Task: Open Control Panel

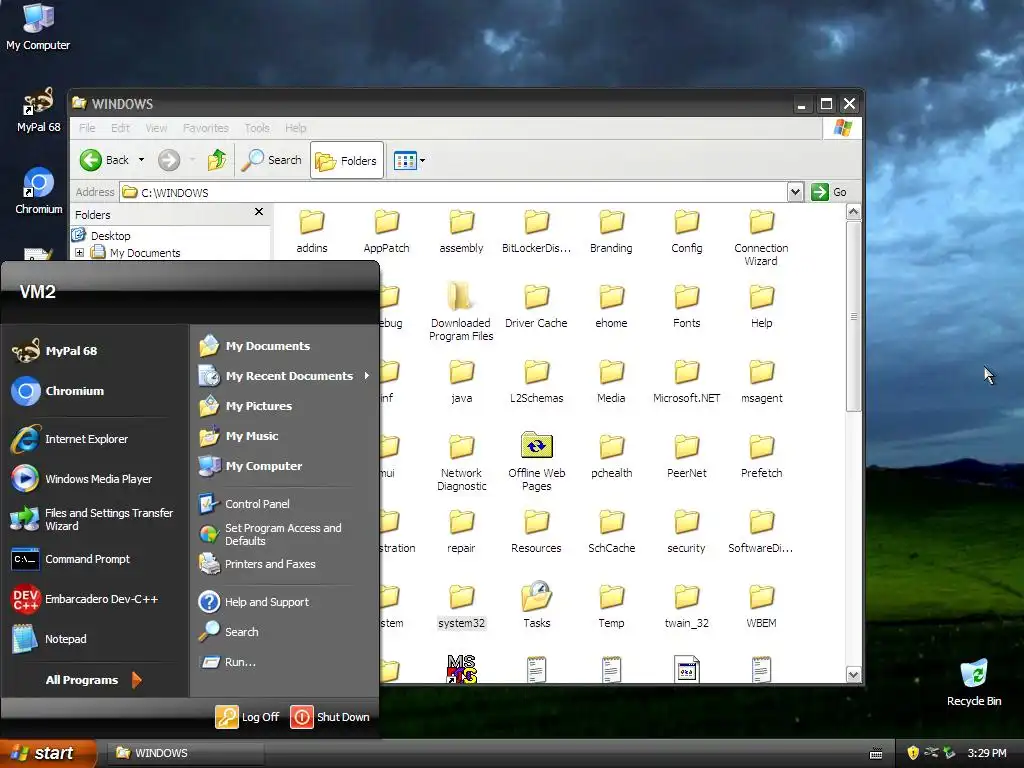Action: [x=244, y=504]
